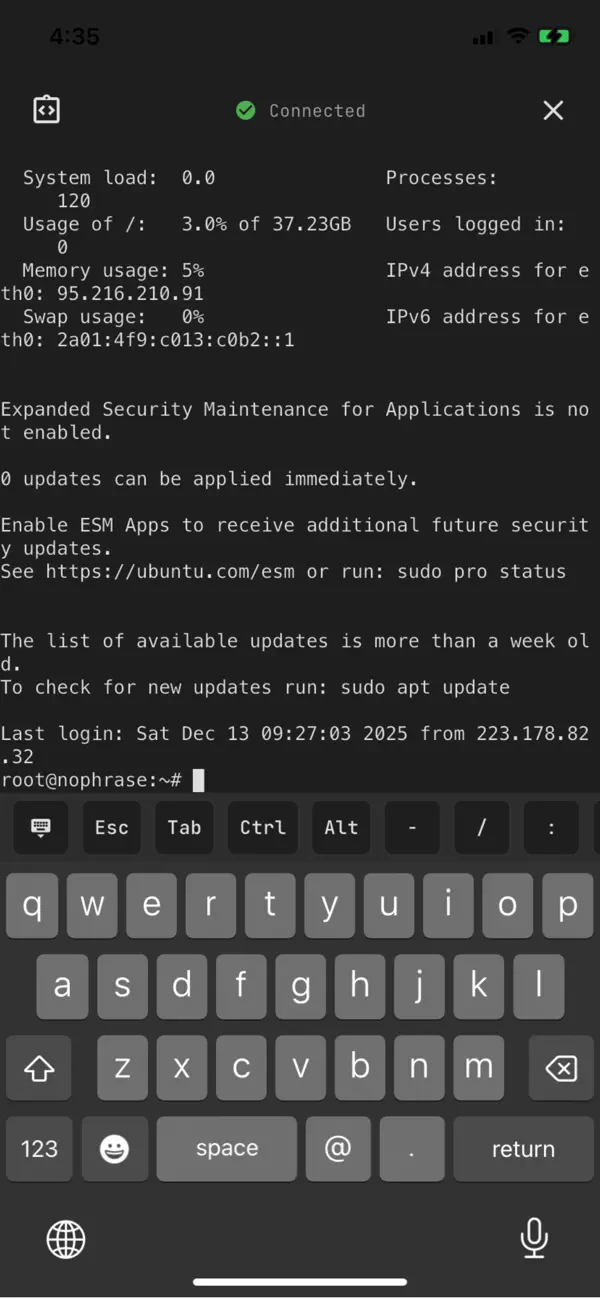Tap the Shift arrow icon
The width and height of the screenshot is (600, 1299).
(x=39, y=1068)
